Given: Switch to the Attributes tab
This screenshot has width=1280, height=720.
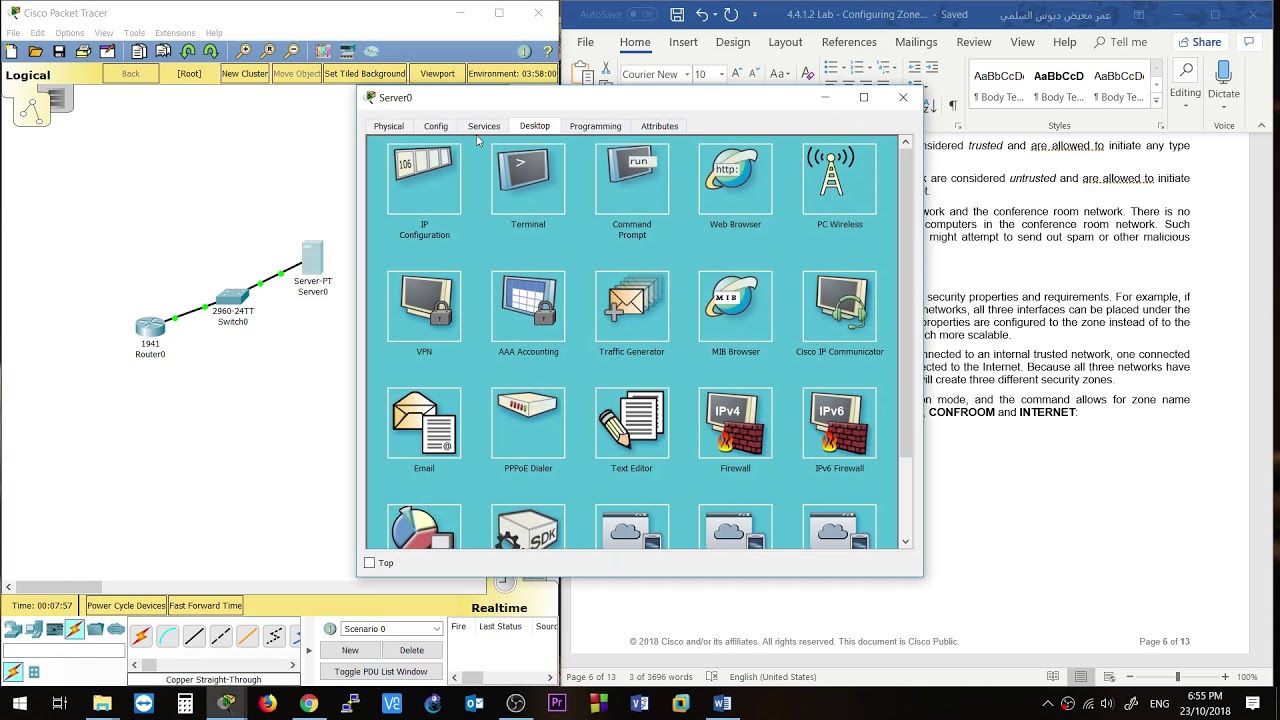Looking at the screenshot, I should point(659,126).
